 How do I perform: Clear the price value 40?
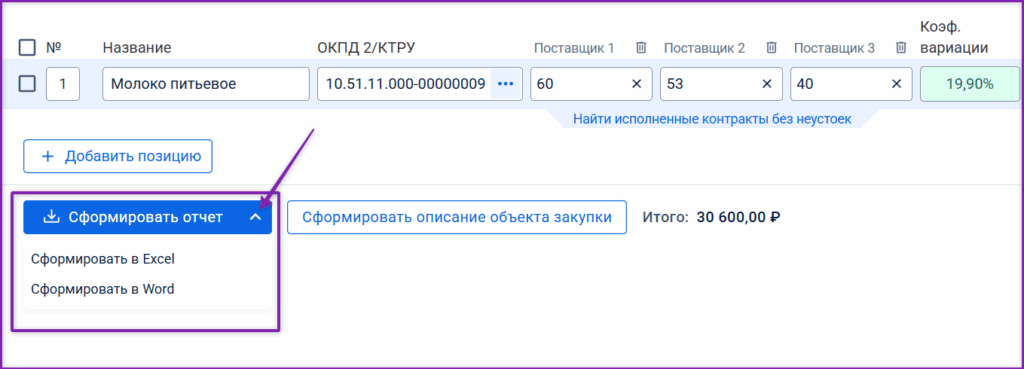[897, 84]
